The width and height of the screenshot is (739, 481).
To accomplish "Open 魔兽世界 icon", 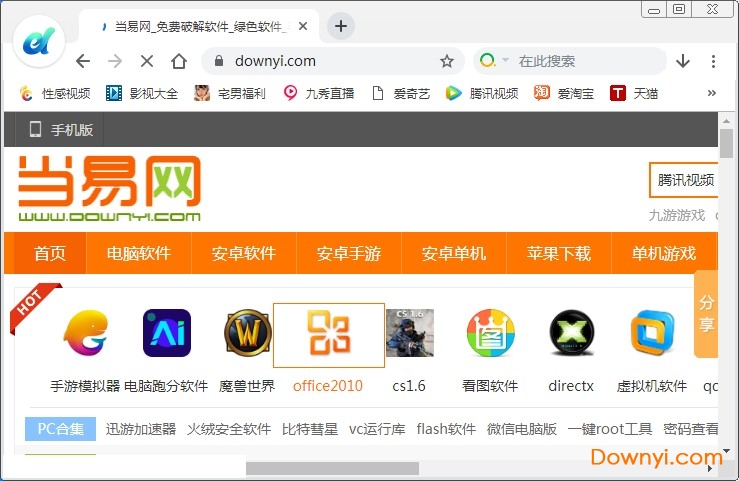I will (247, 333).
